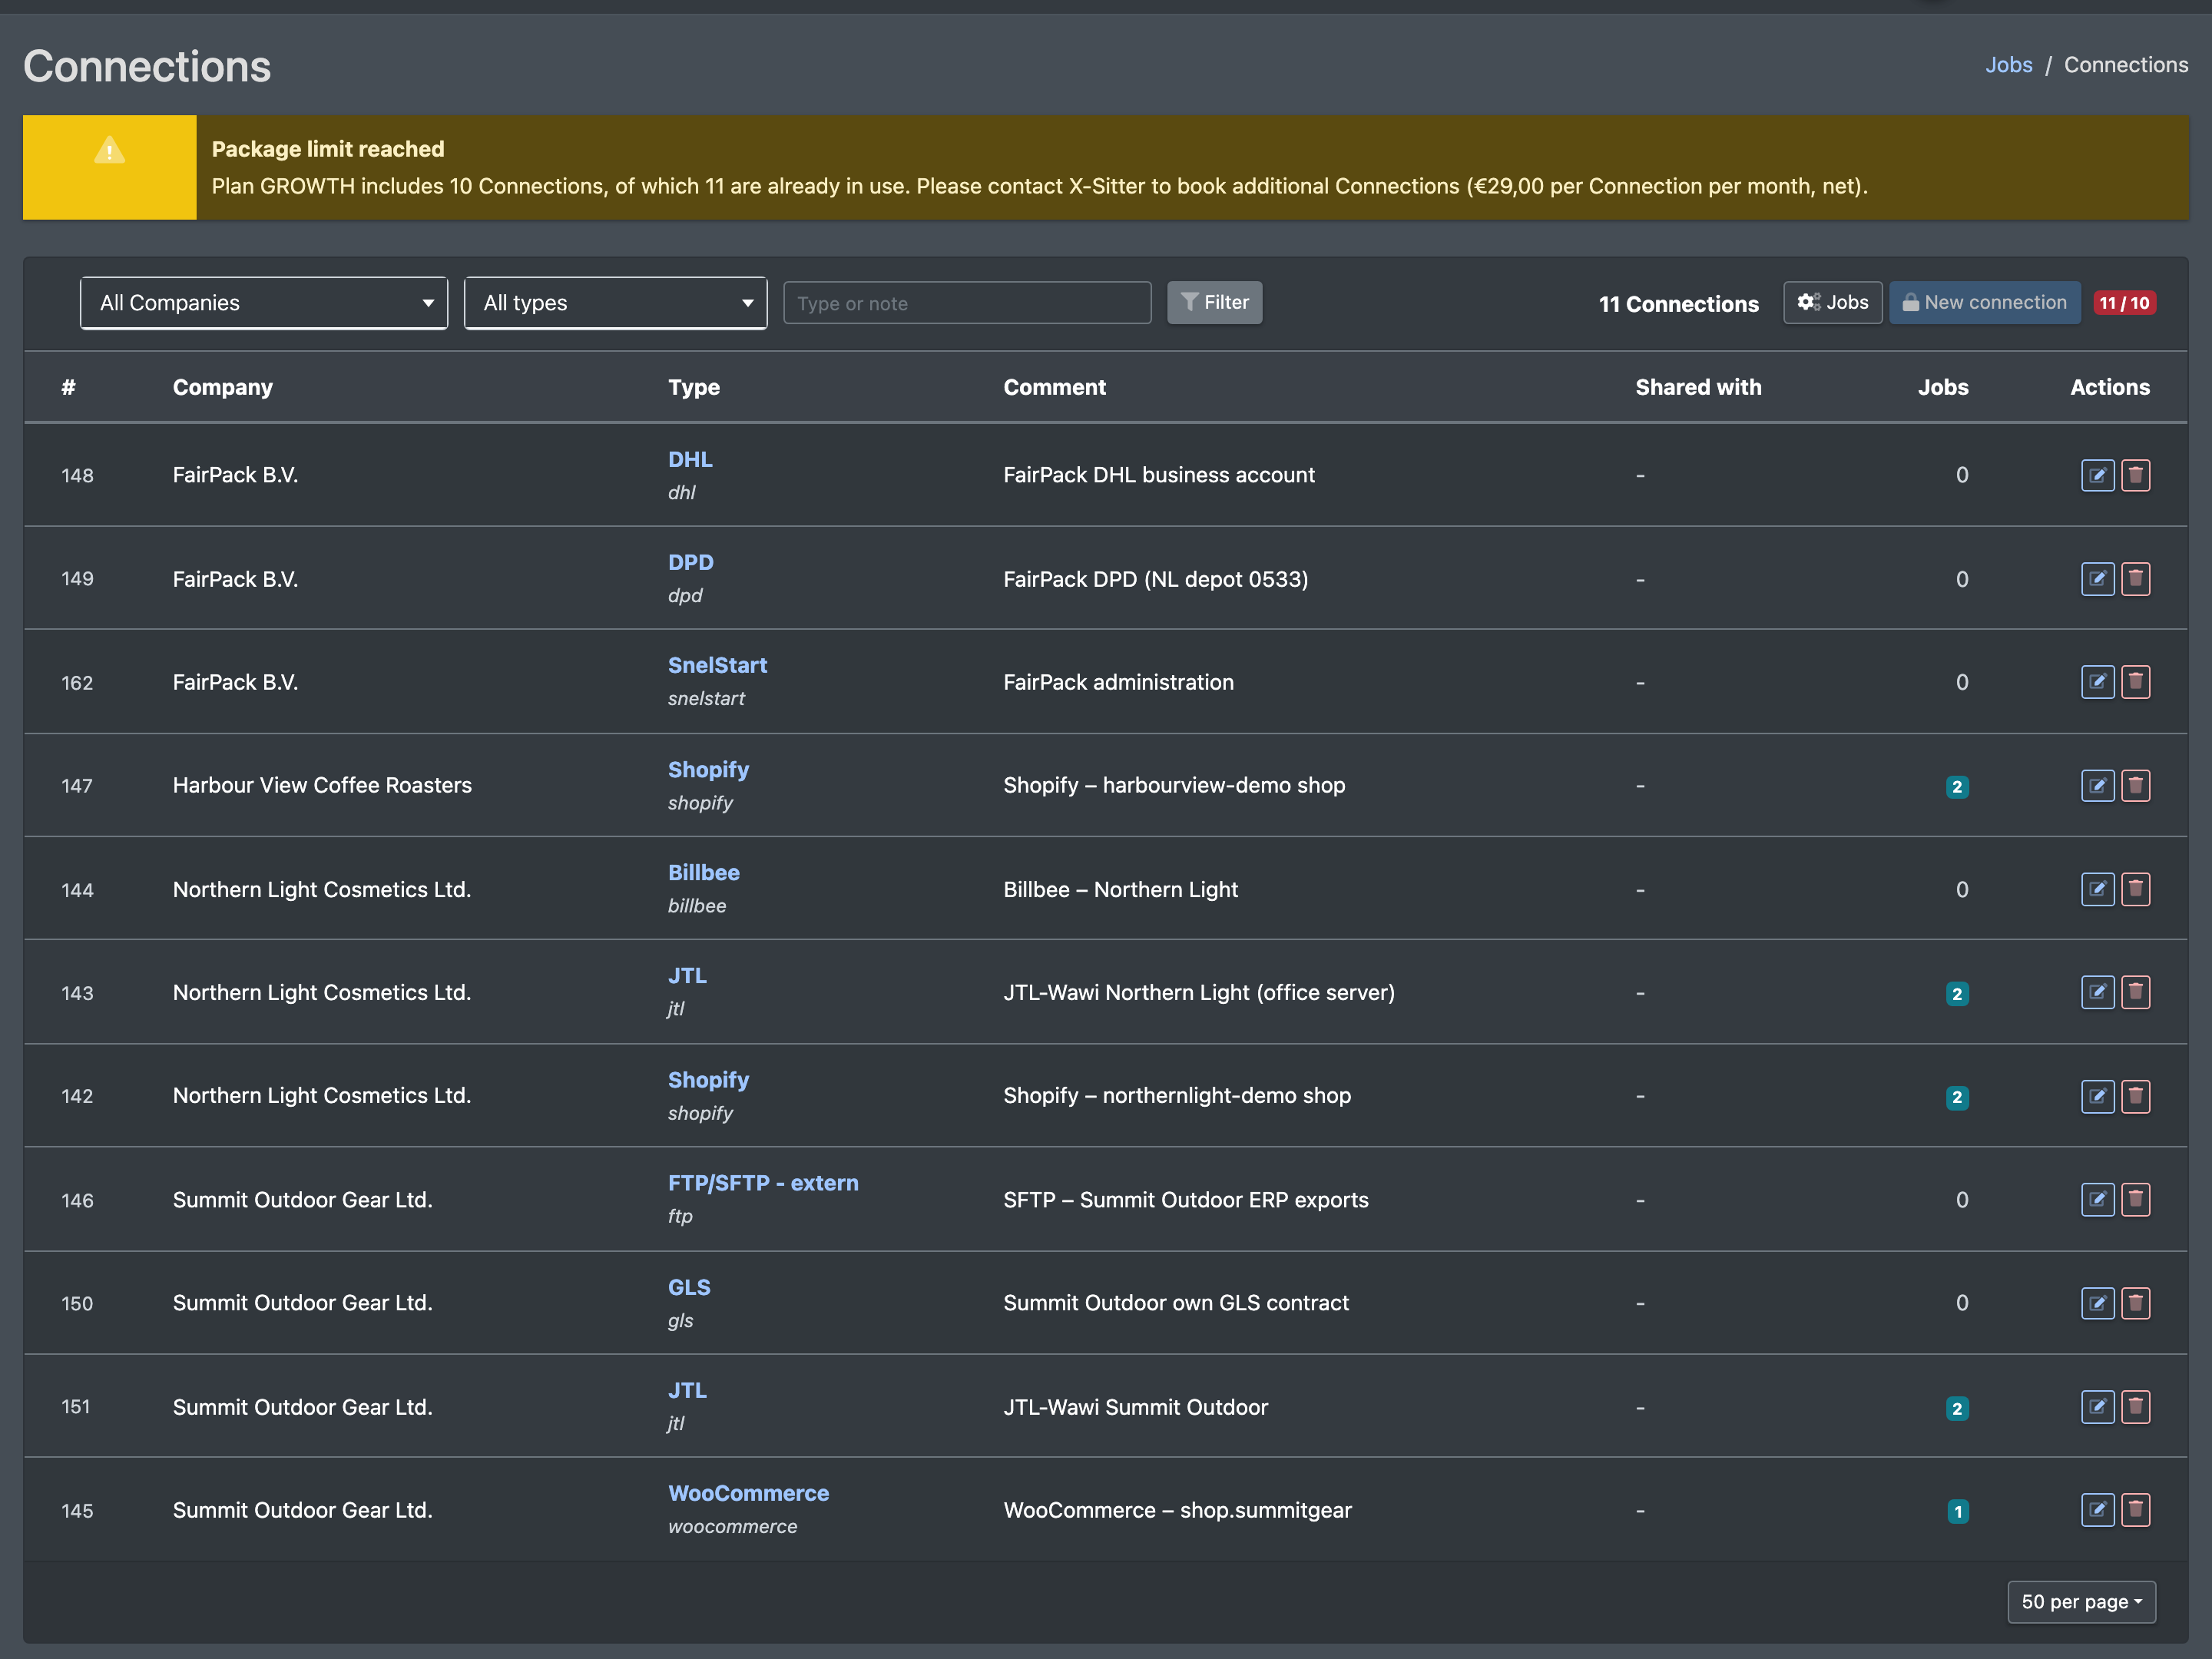The height and width of the screenshot is (1659, 2212).
Task: Click the package limit warning icon
Action: pos(109,151)
